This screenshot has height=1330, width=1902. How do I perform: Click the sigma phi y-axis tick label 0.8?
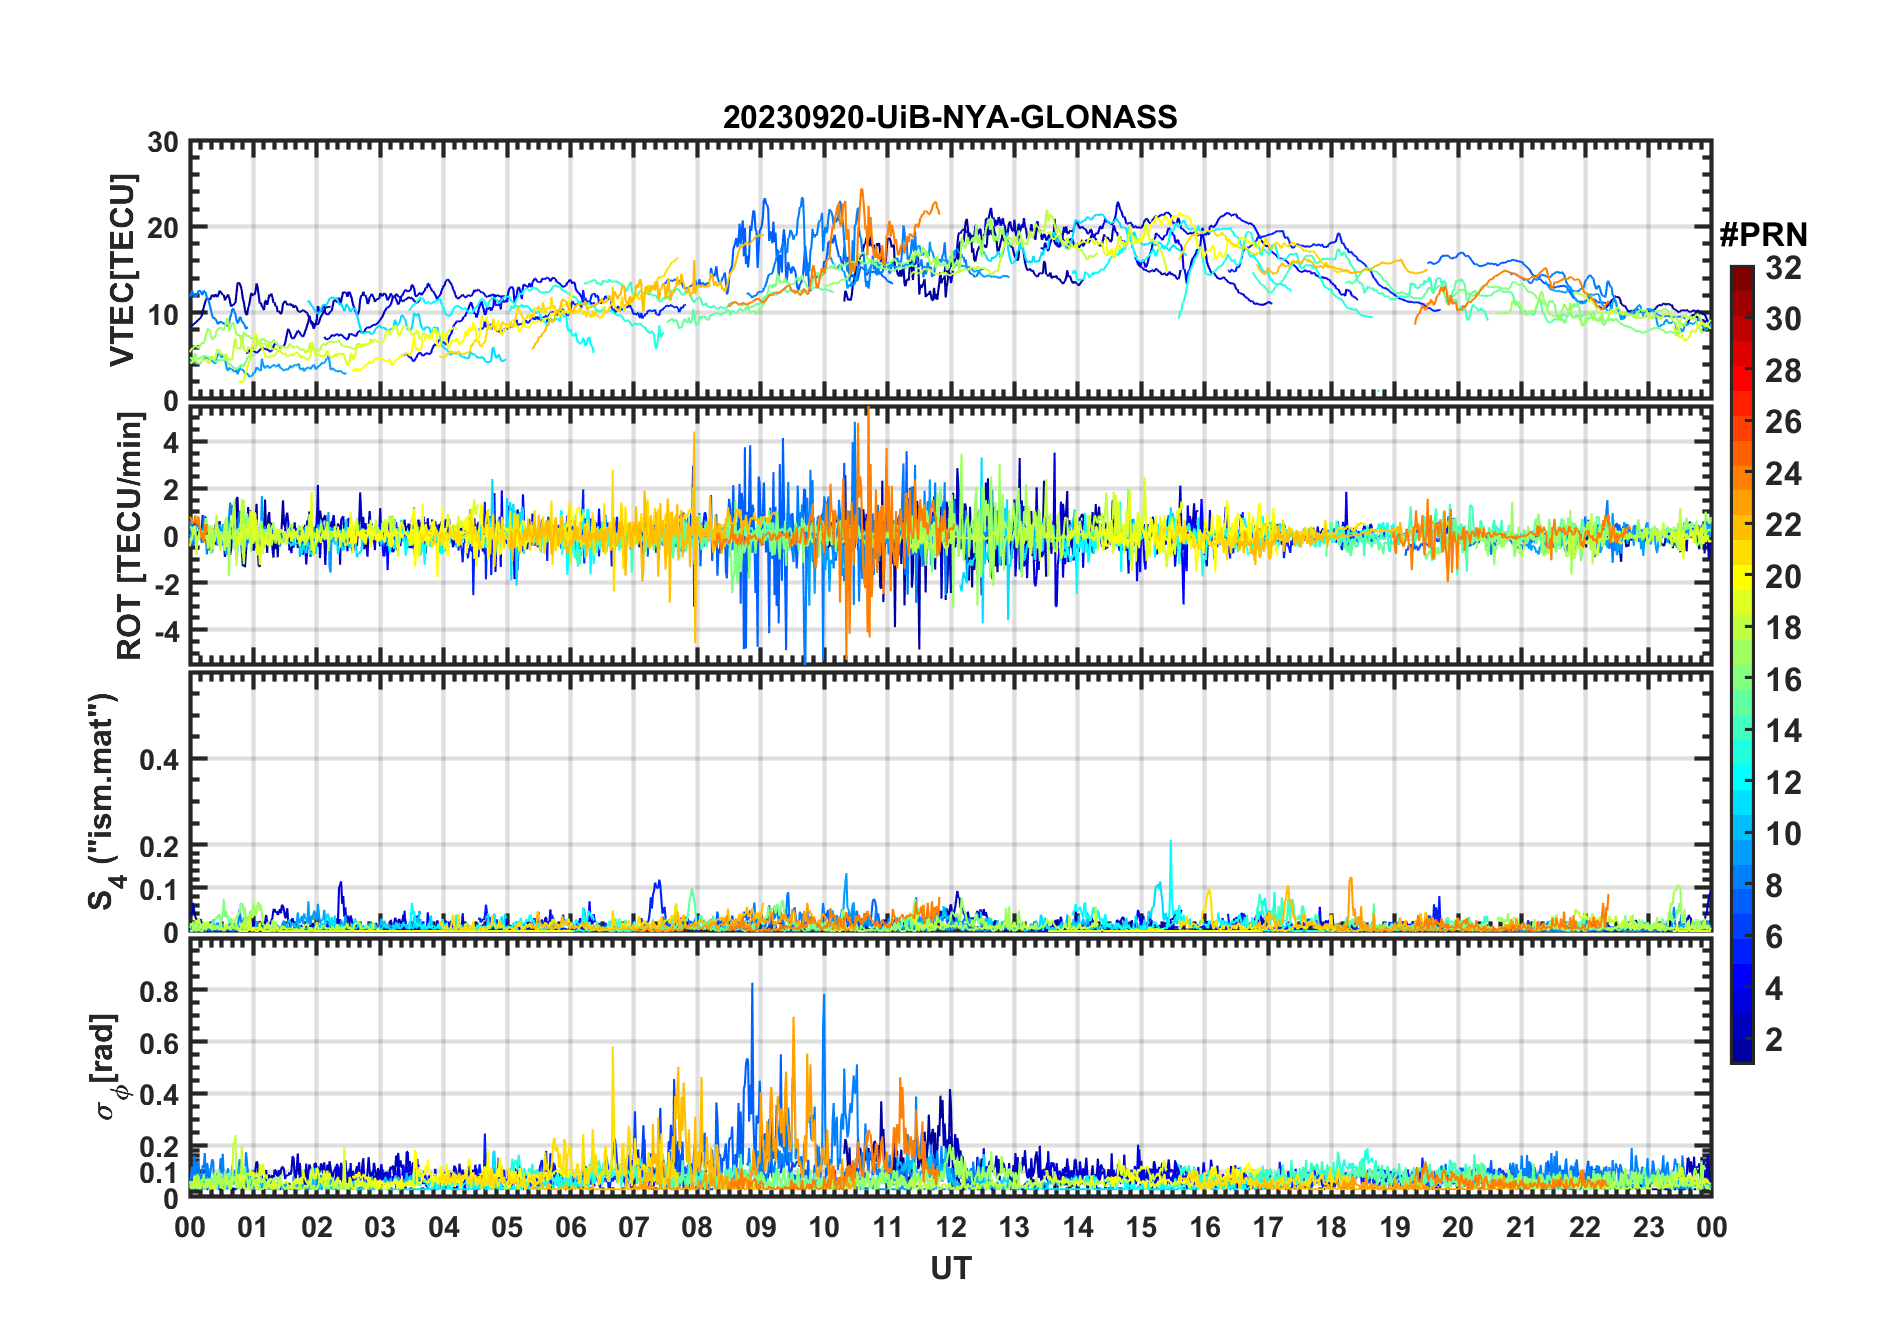[159, 991]
